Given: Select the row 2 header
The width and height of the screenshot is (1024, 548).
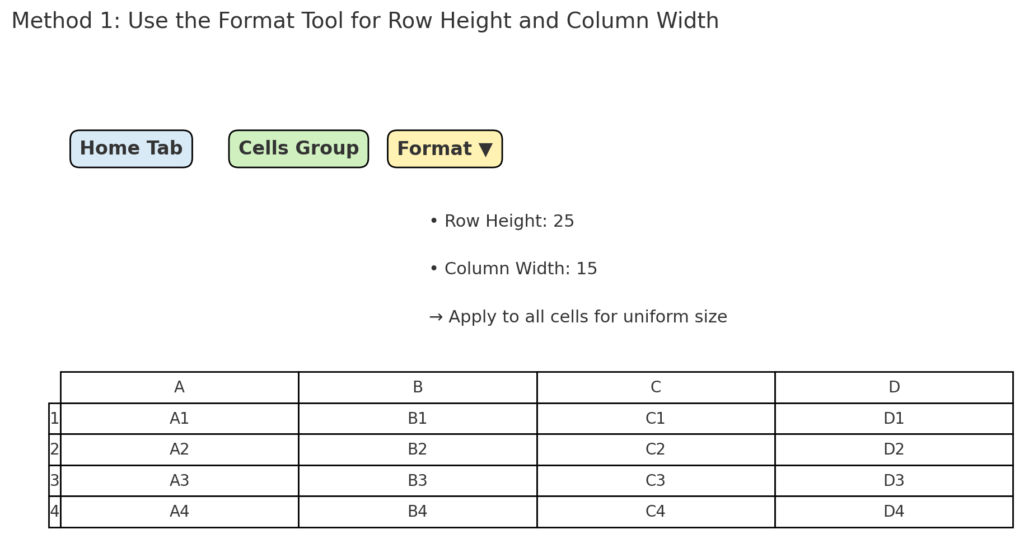Looking at the screenshot, I should pos(55,449).
